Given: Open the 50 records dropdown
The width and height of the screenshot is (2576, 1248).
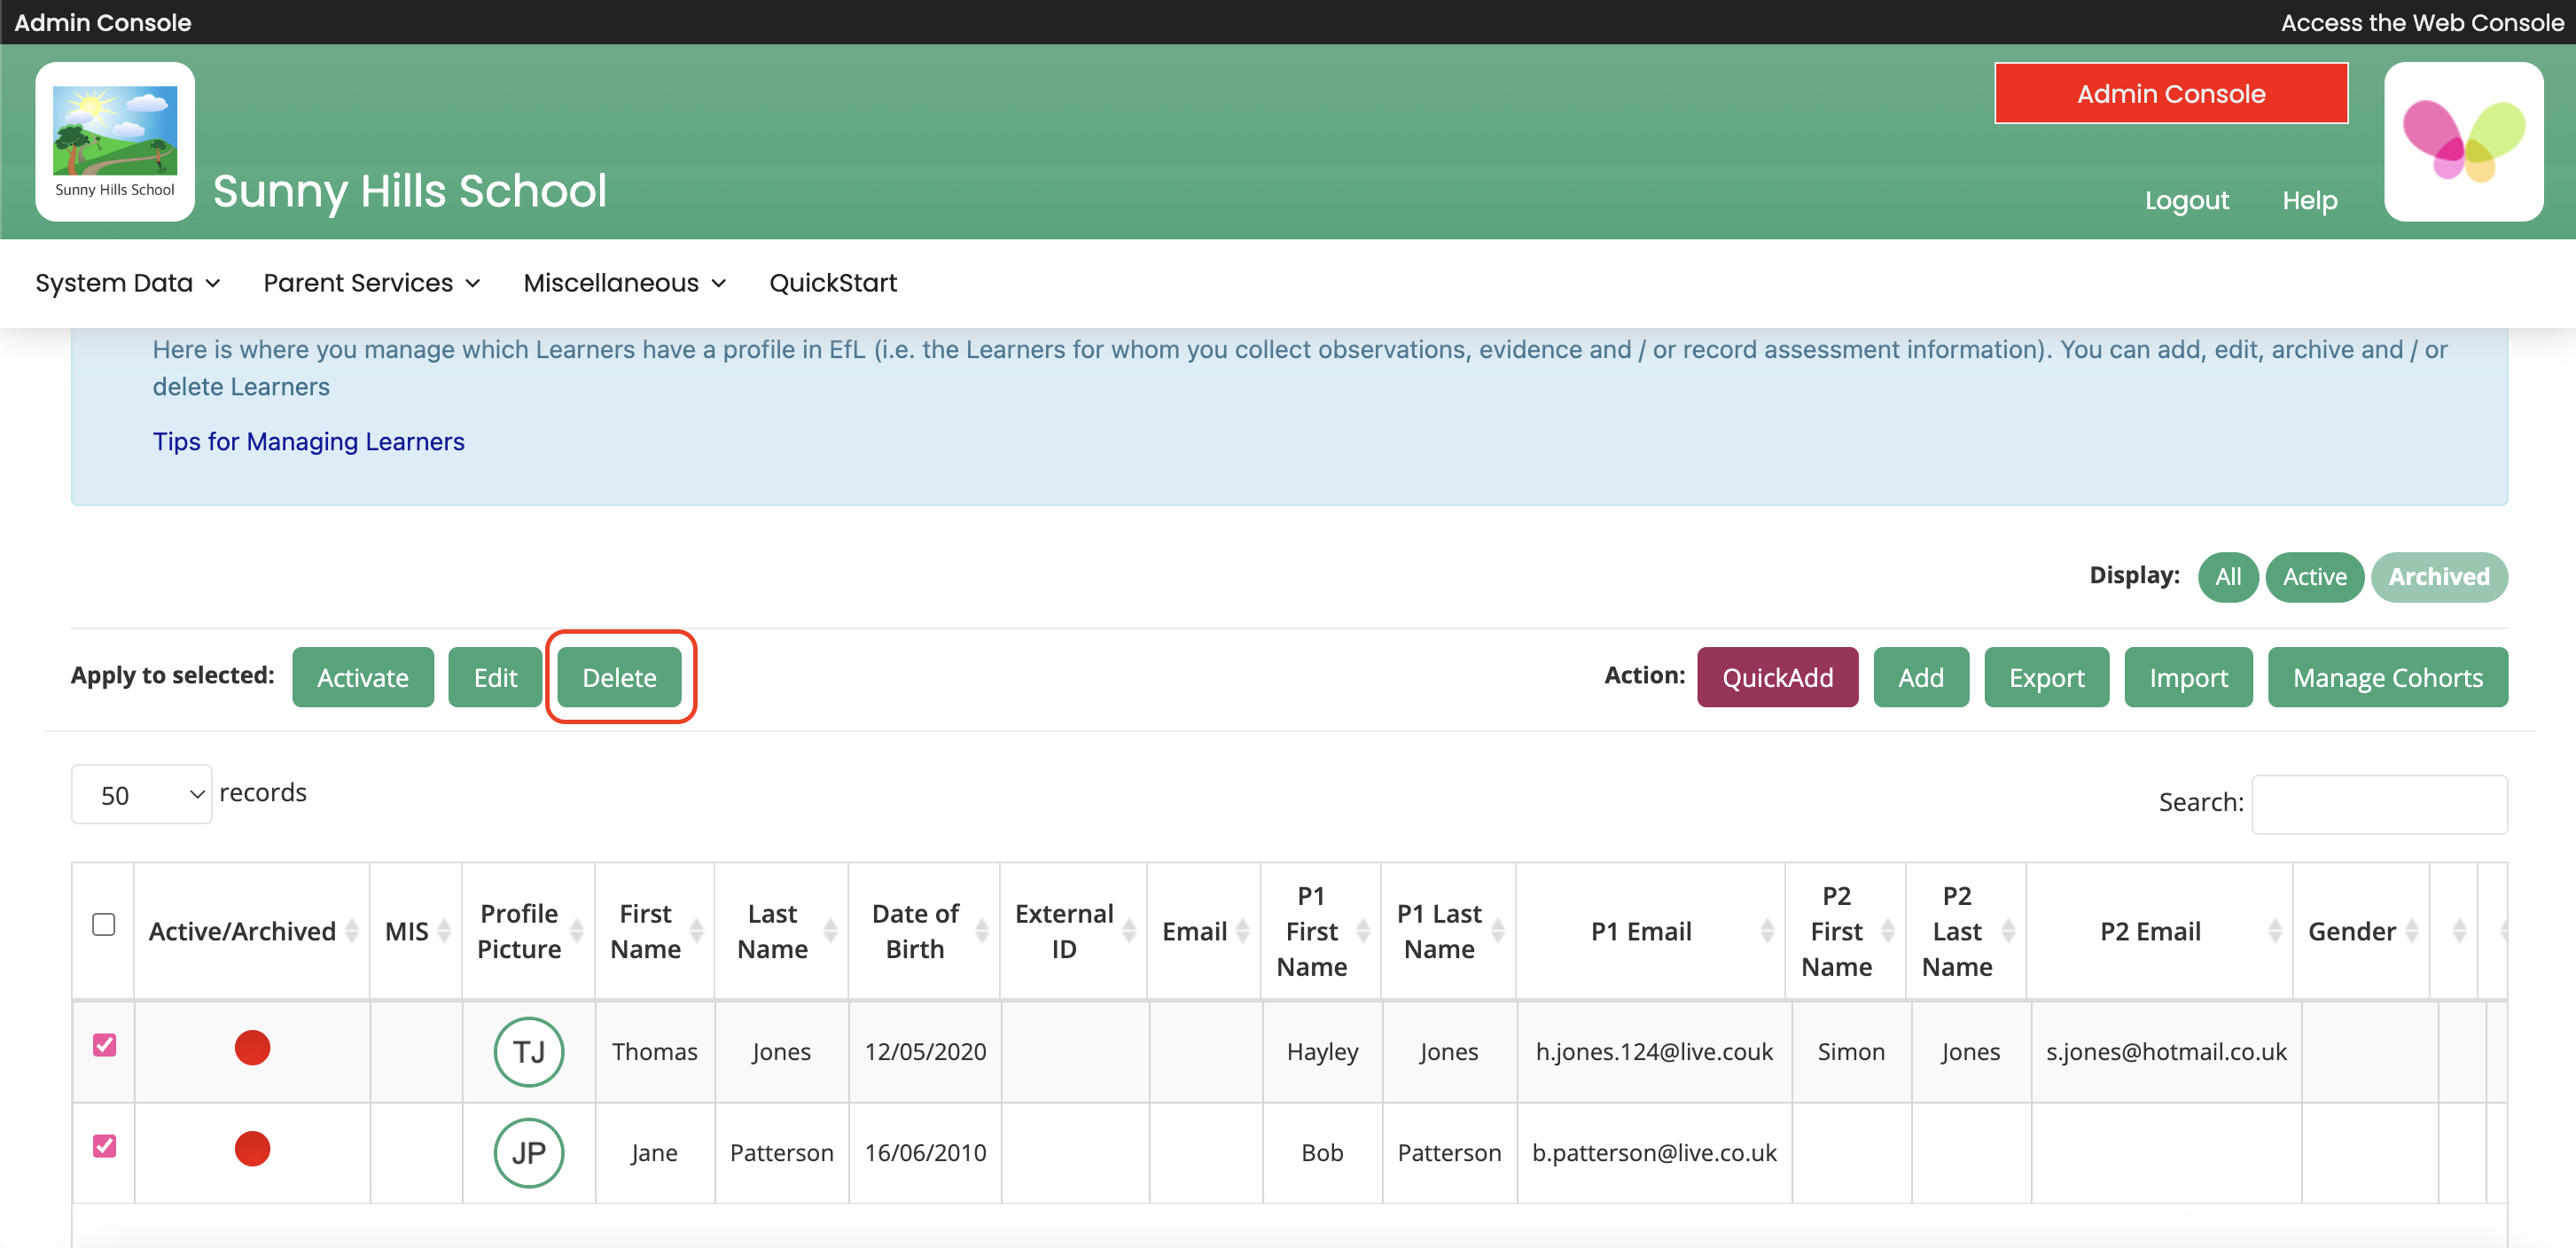Looking at the screenshot, I should pyautogui.click(x=141, y=795).
